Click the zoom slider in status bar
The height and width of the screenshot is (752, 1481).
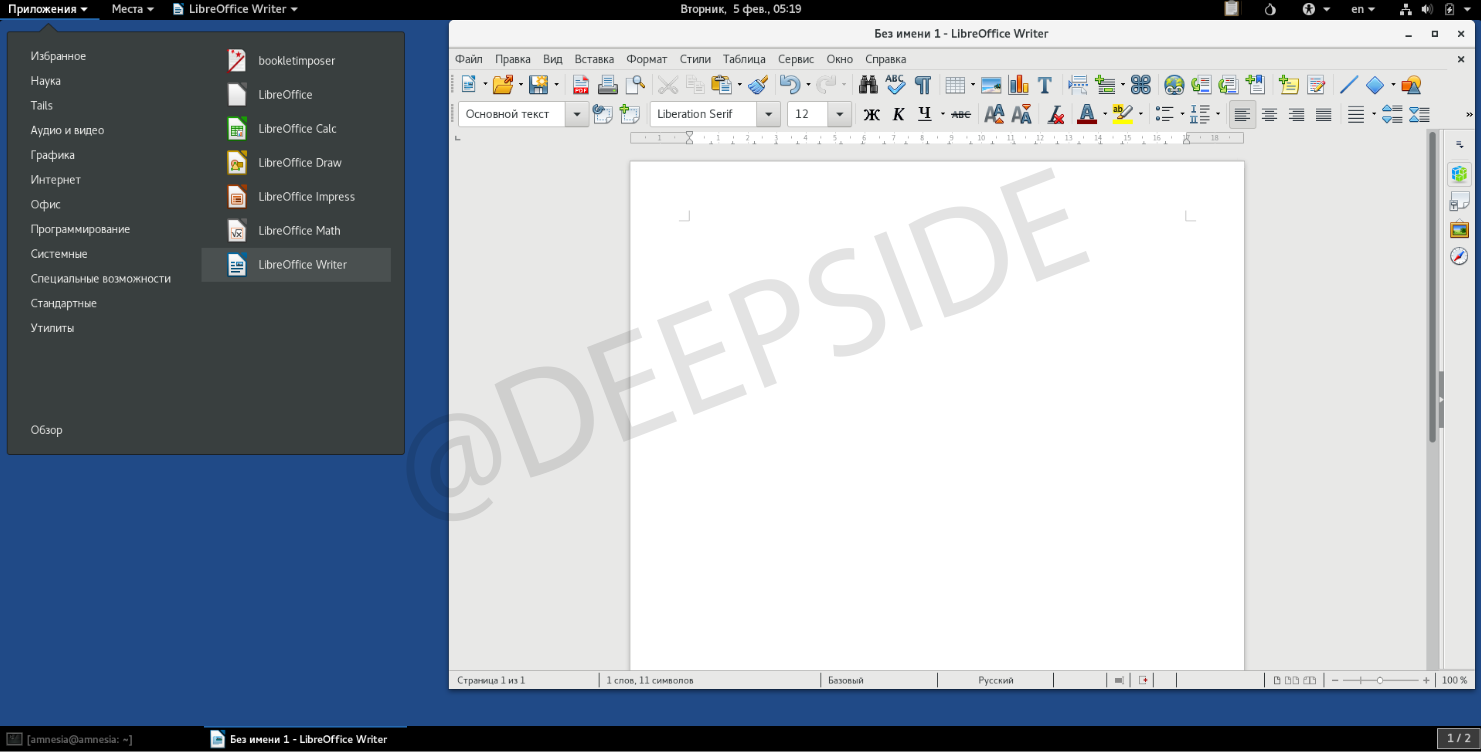pyautogui.click(x=1380, y=680)
